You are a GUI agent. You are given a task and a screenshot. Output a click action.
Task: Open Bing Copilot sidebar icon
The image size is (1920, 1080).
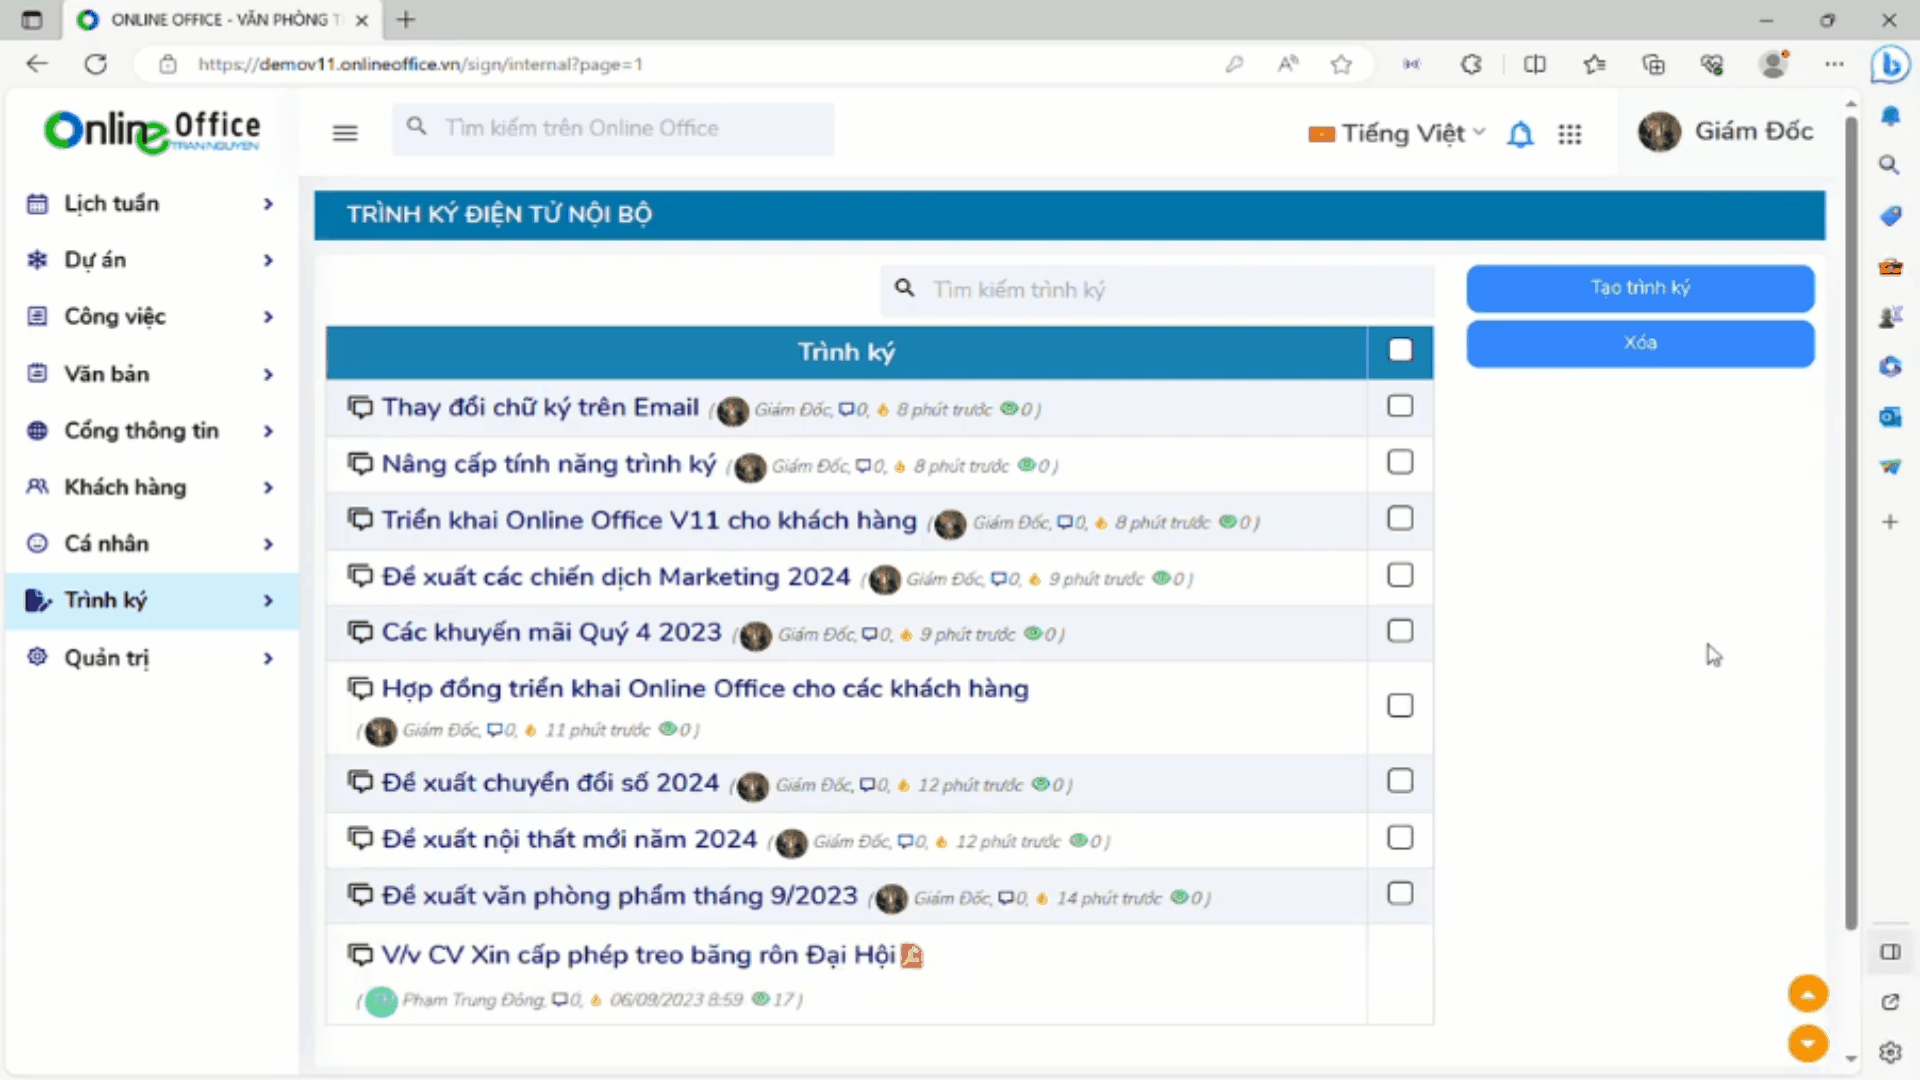pyautogui.click(x=1890, y=66)
